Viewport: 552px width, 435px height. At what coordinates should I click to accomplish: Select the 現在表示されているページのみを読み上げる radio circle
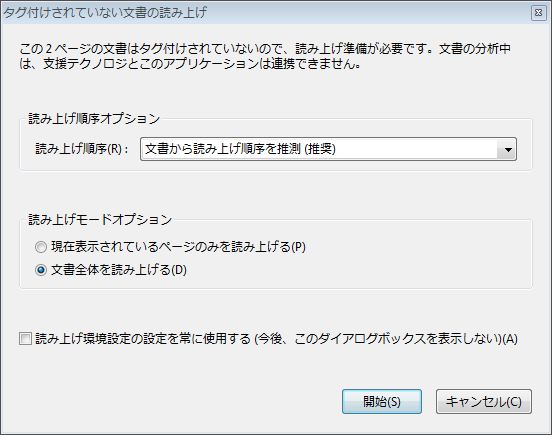41,247
